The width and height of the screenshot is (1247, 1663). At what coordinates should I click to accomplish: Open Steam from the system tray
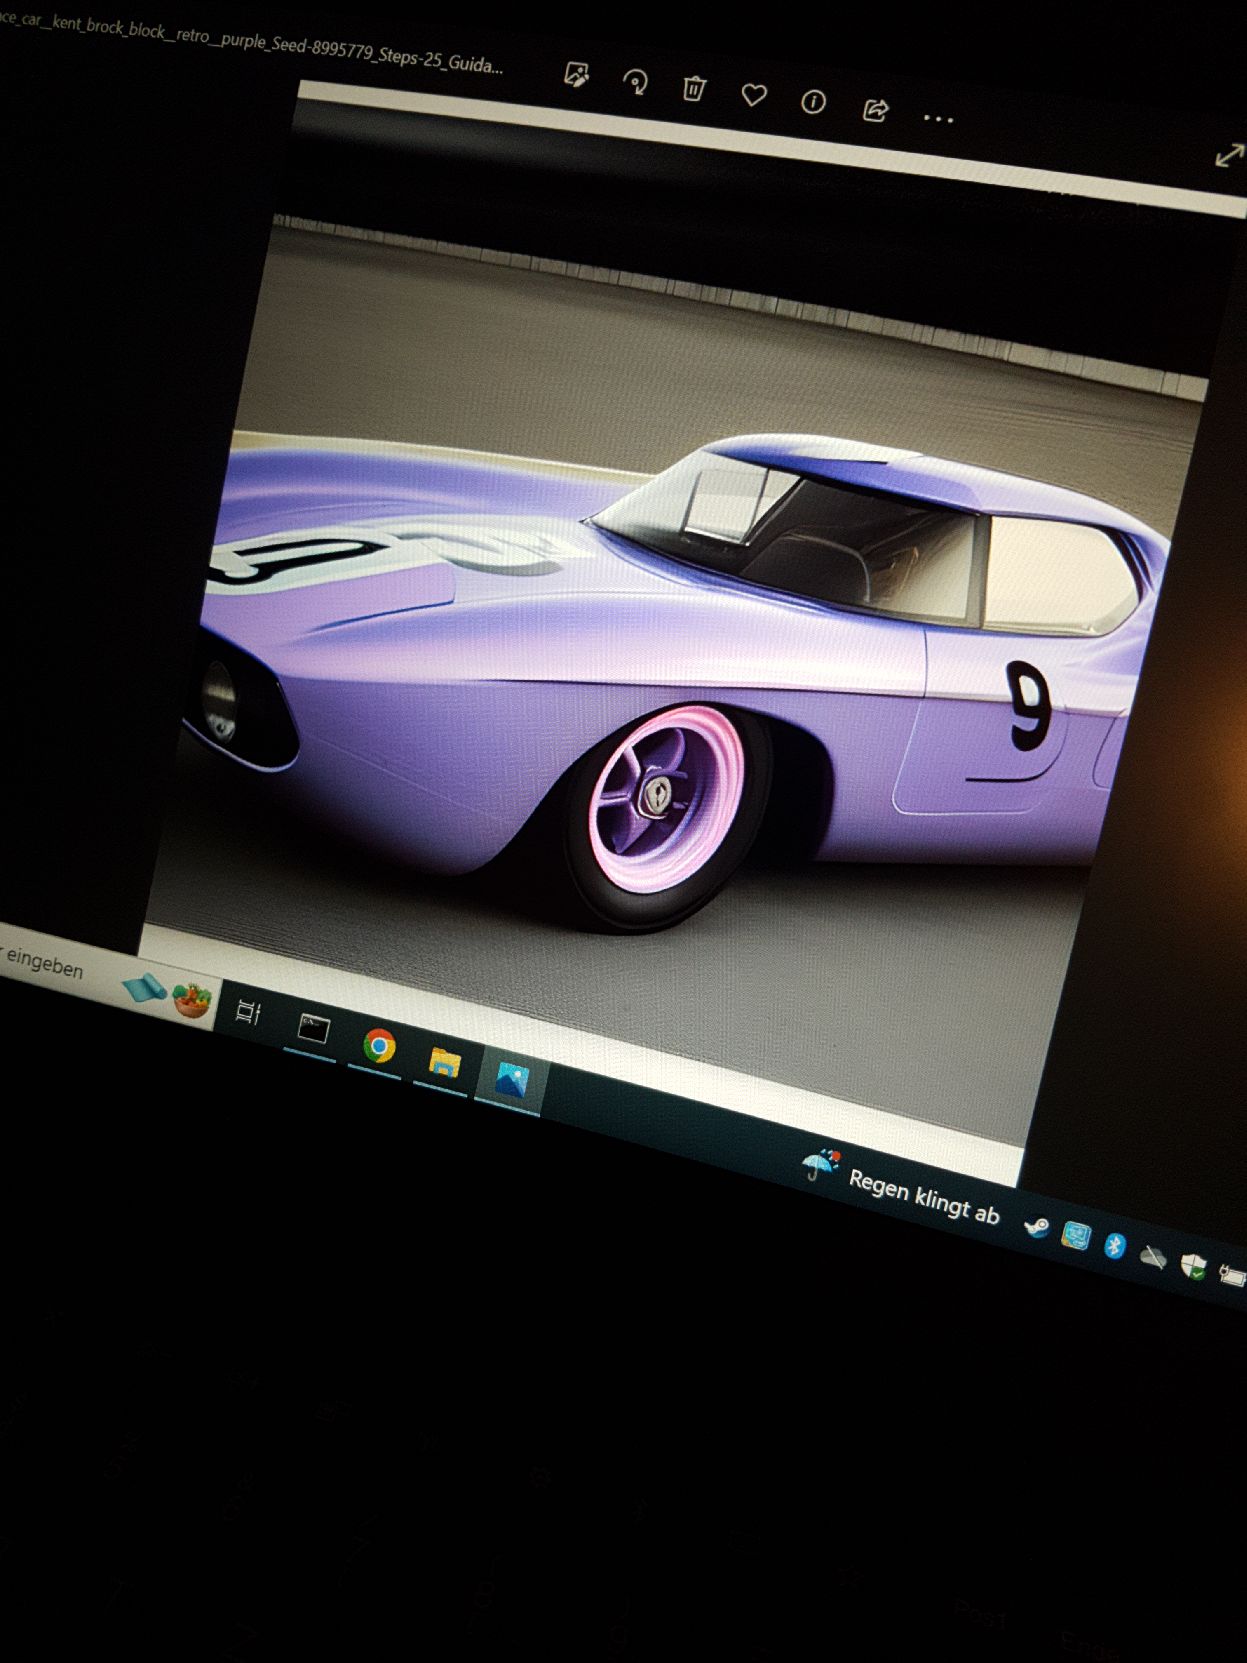1037,1226
